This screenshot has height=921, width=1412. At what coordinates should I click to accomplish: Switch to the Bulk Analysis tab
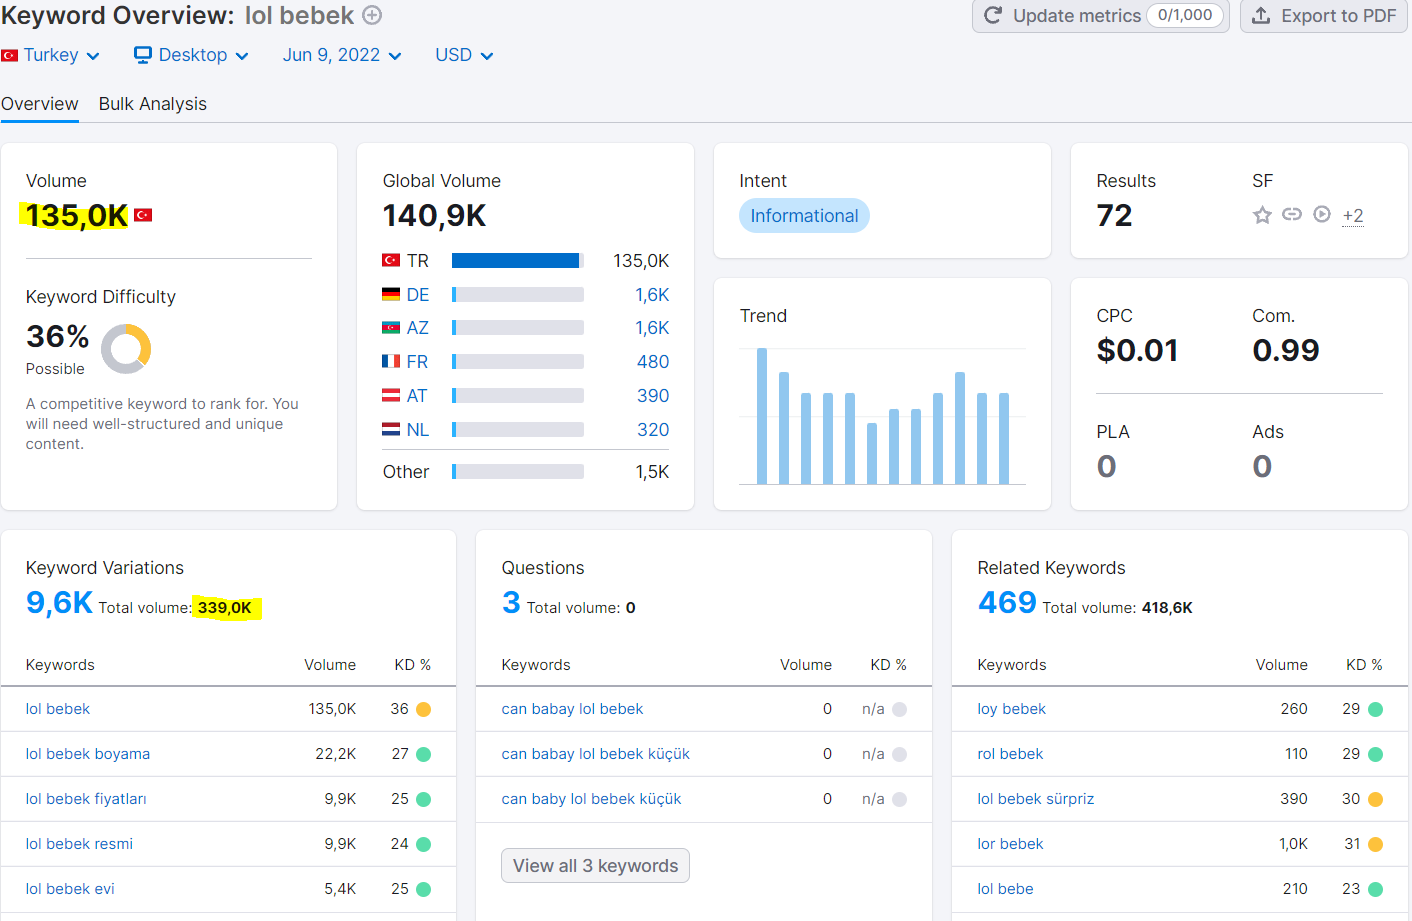pyautogui.click(x=153, y=104)
